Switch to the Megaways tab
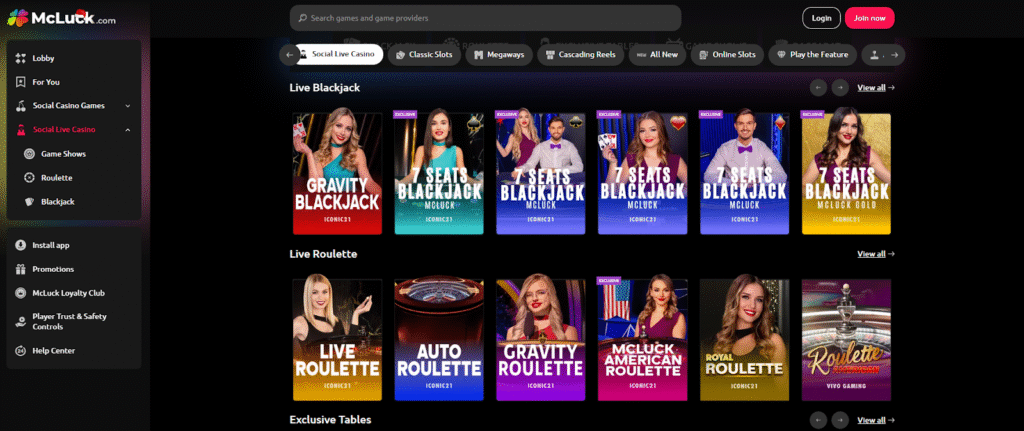The image size is (1024, 431). (x=499, y=55)
